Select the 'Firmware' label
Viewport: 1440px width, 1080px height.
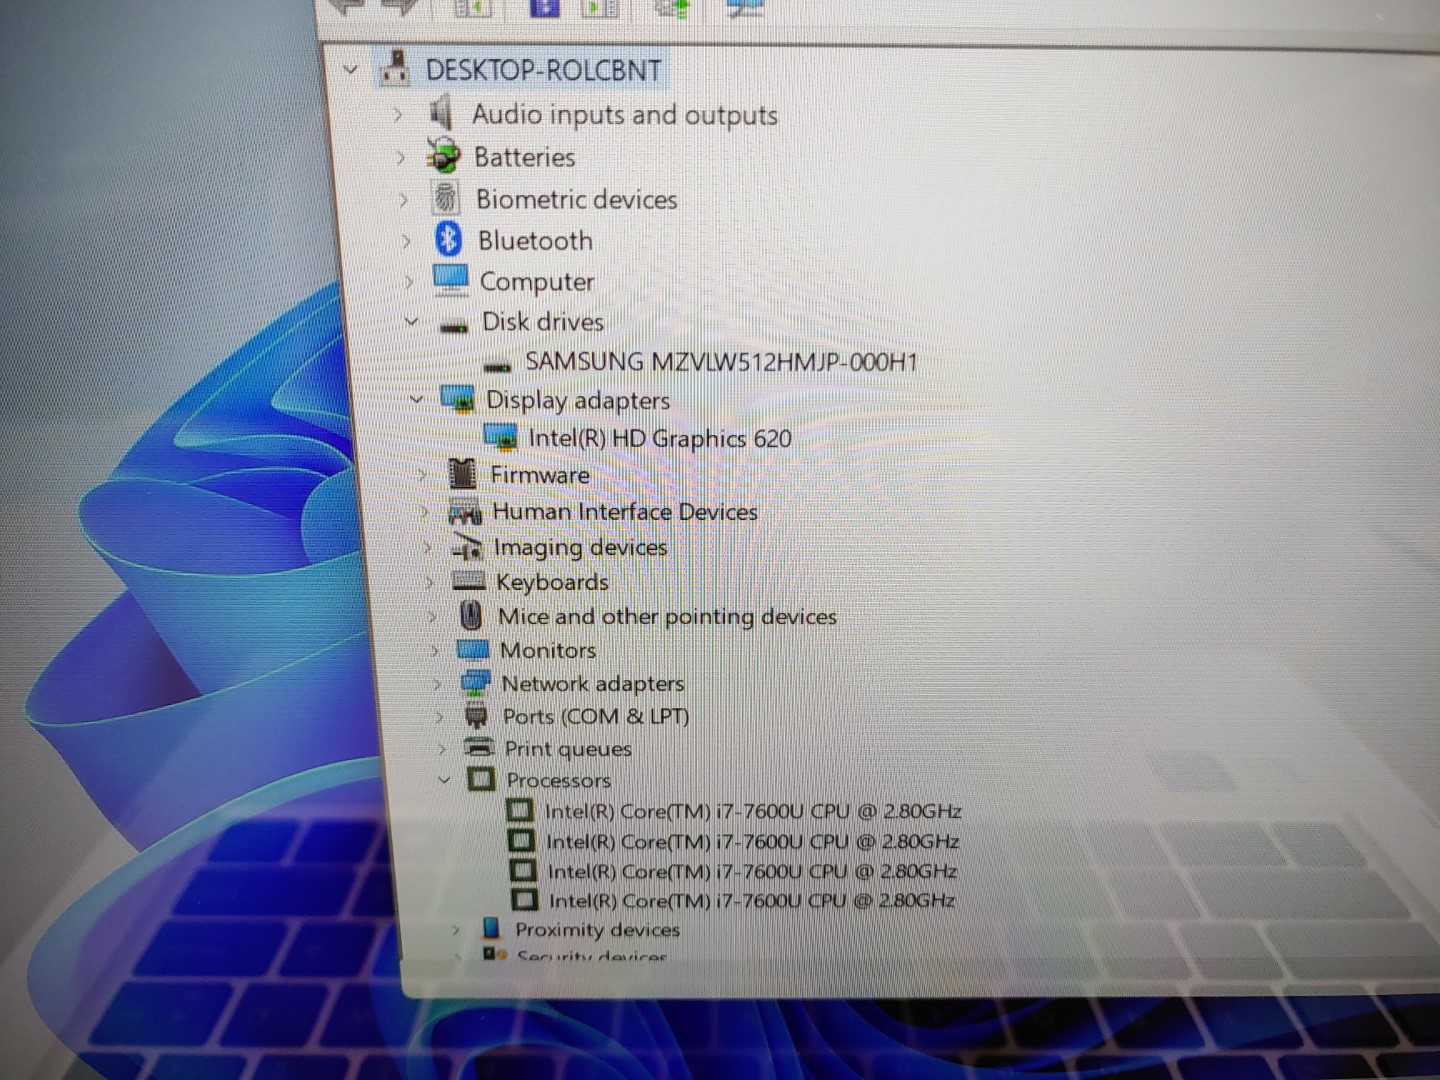(x=540, y=475)
